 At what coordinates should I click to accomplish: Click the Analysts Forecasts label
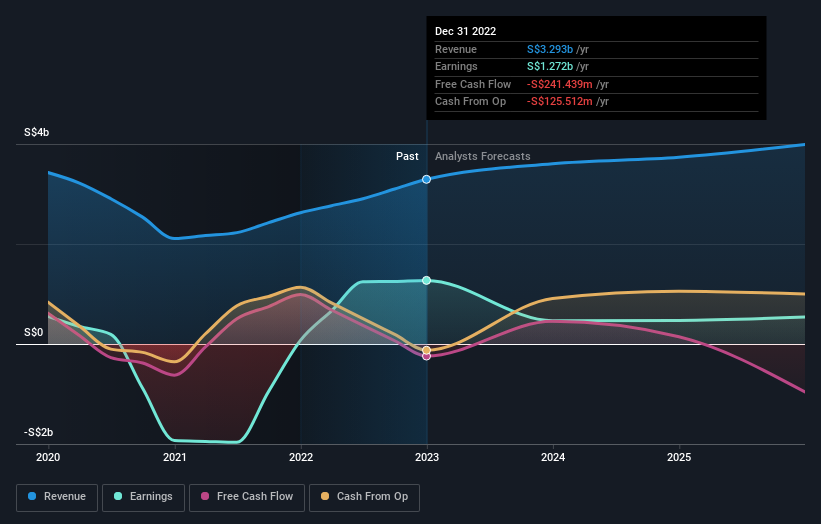(482, 157)
